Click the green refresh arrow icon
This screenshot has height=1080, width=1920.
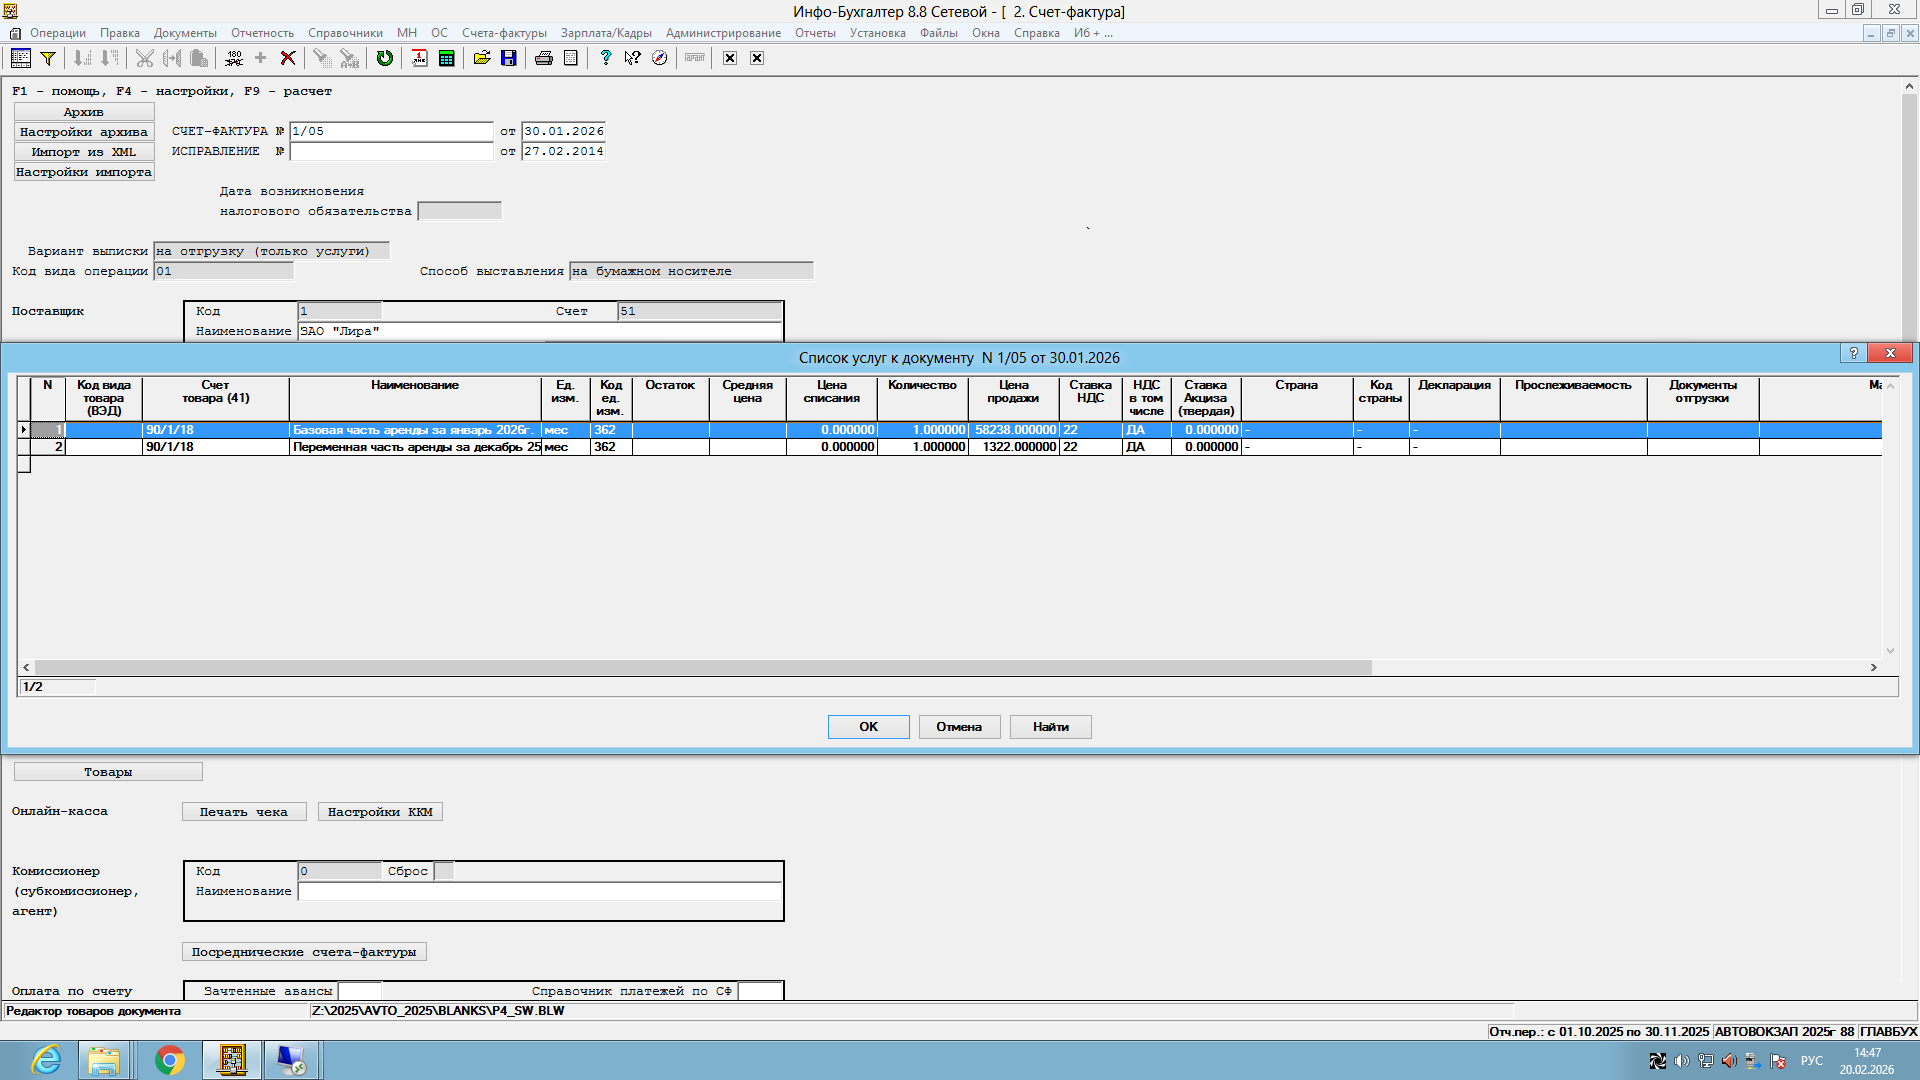point(384,58)
